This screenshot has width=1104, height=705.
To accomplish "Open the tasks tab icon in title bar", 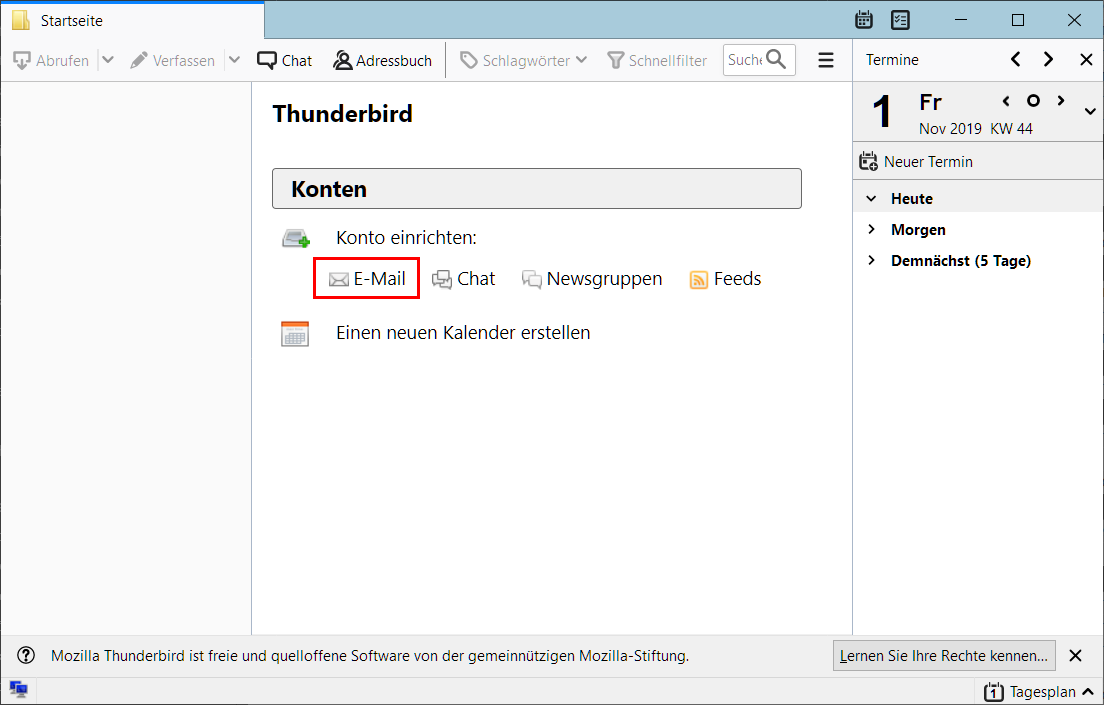I will 900,20.
